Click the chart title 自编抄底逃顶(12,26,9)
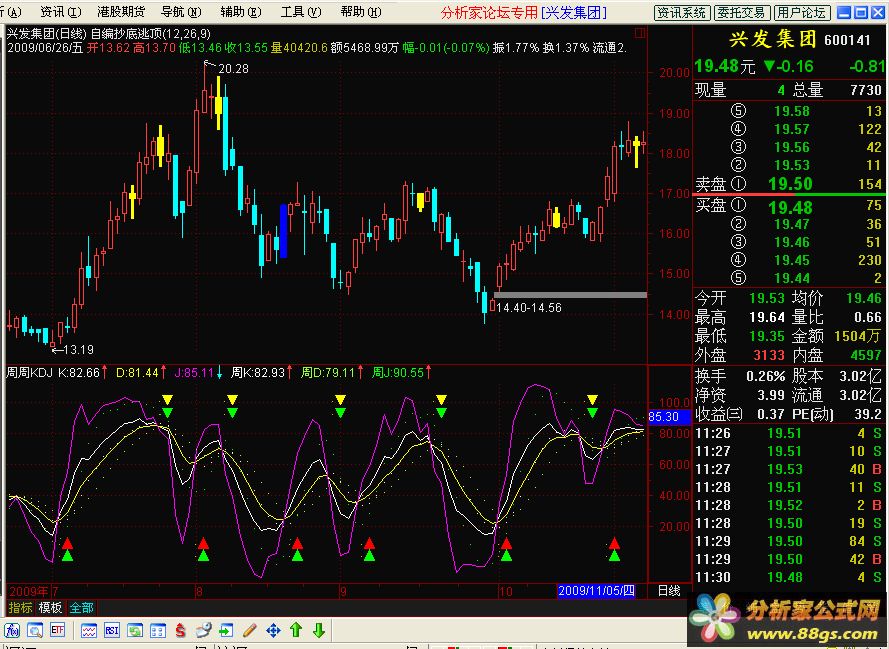The image size is (889, 649). (150, 34)
